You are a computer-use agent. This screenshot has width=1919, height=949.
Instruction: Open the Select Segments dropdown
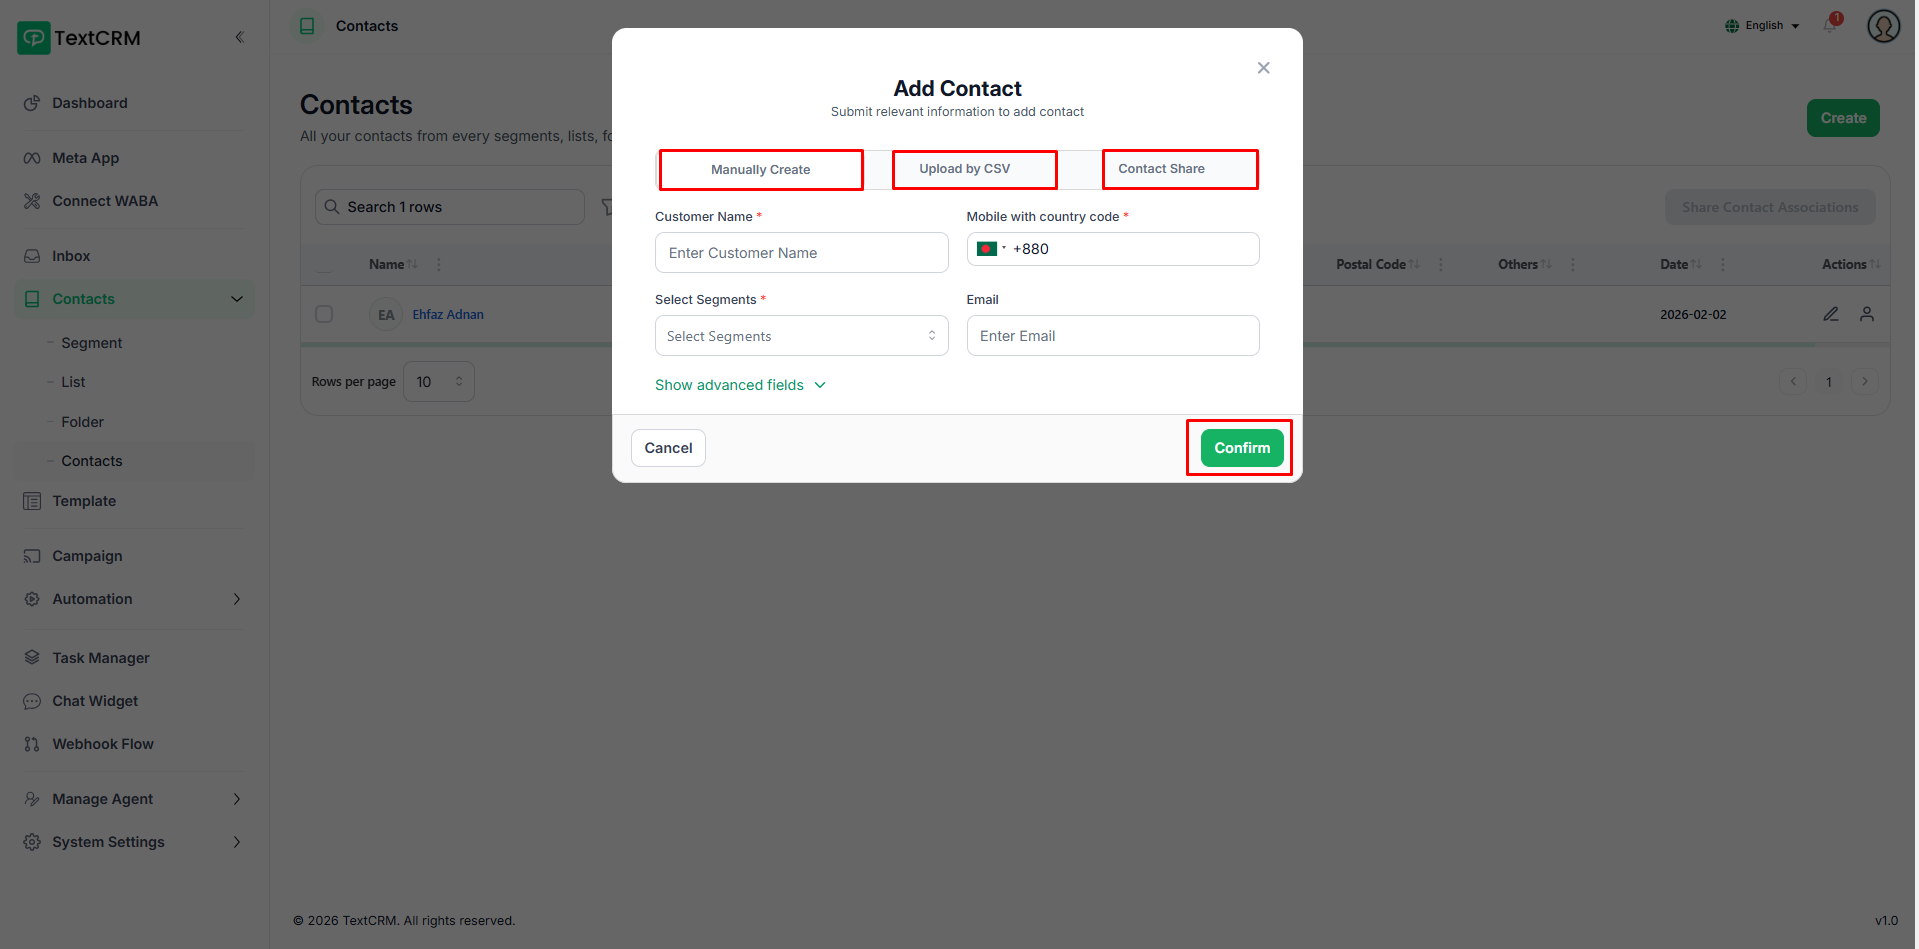tap(801, 336)
